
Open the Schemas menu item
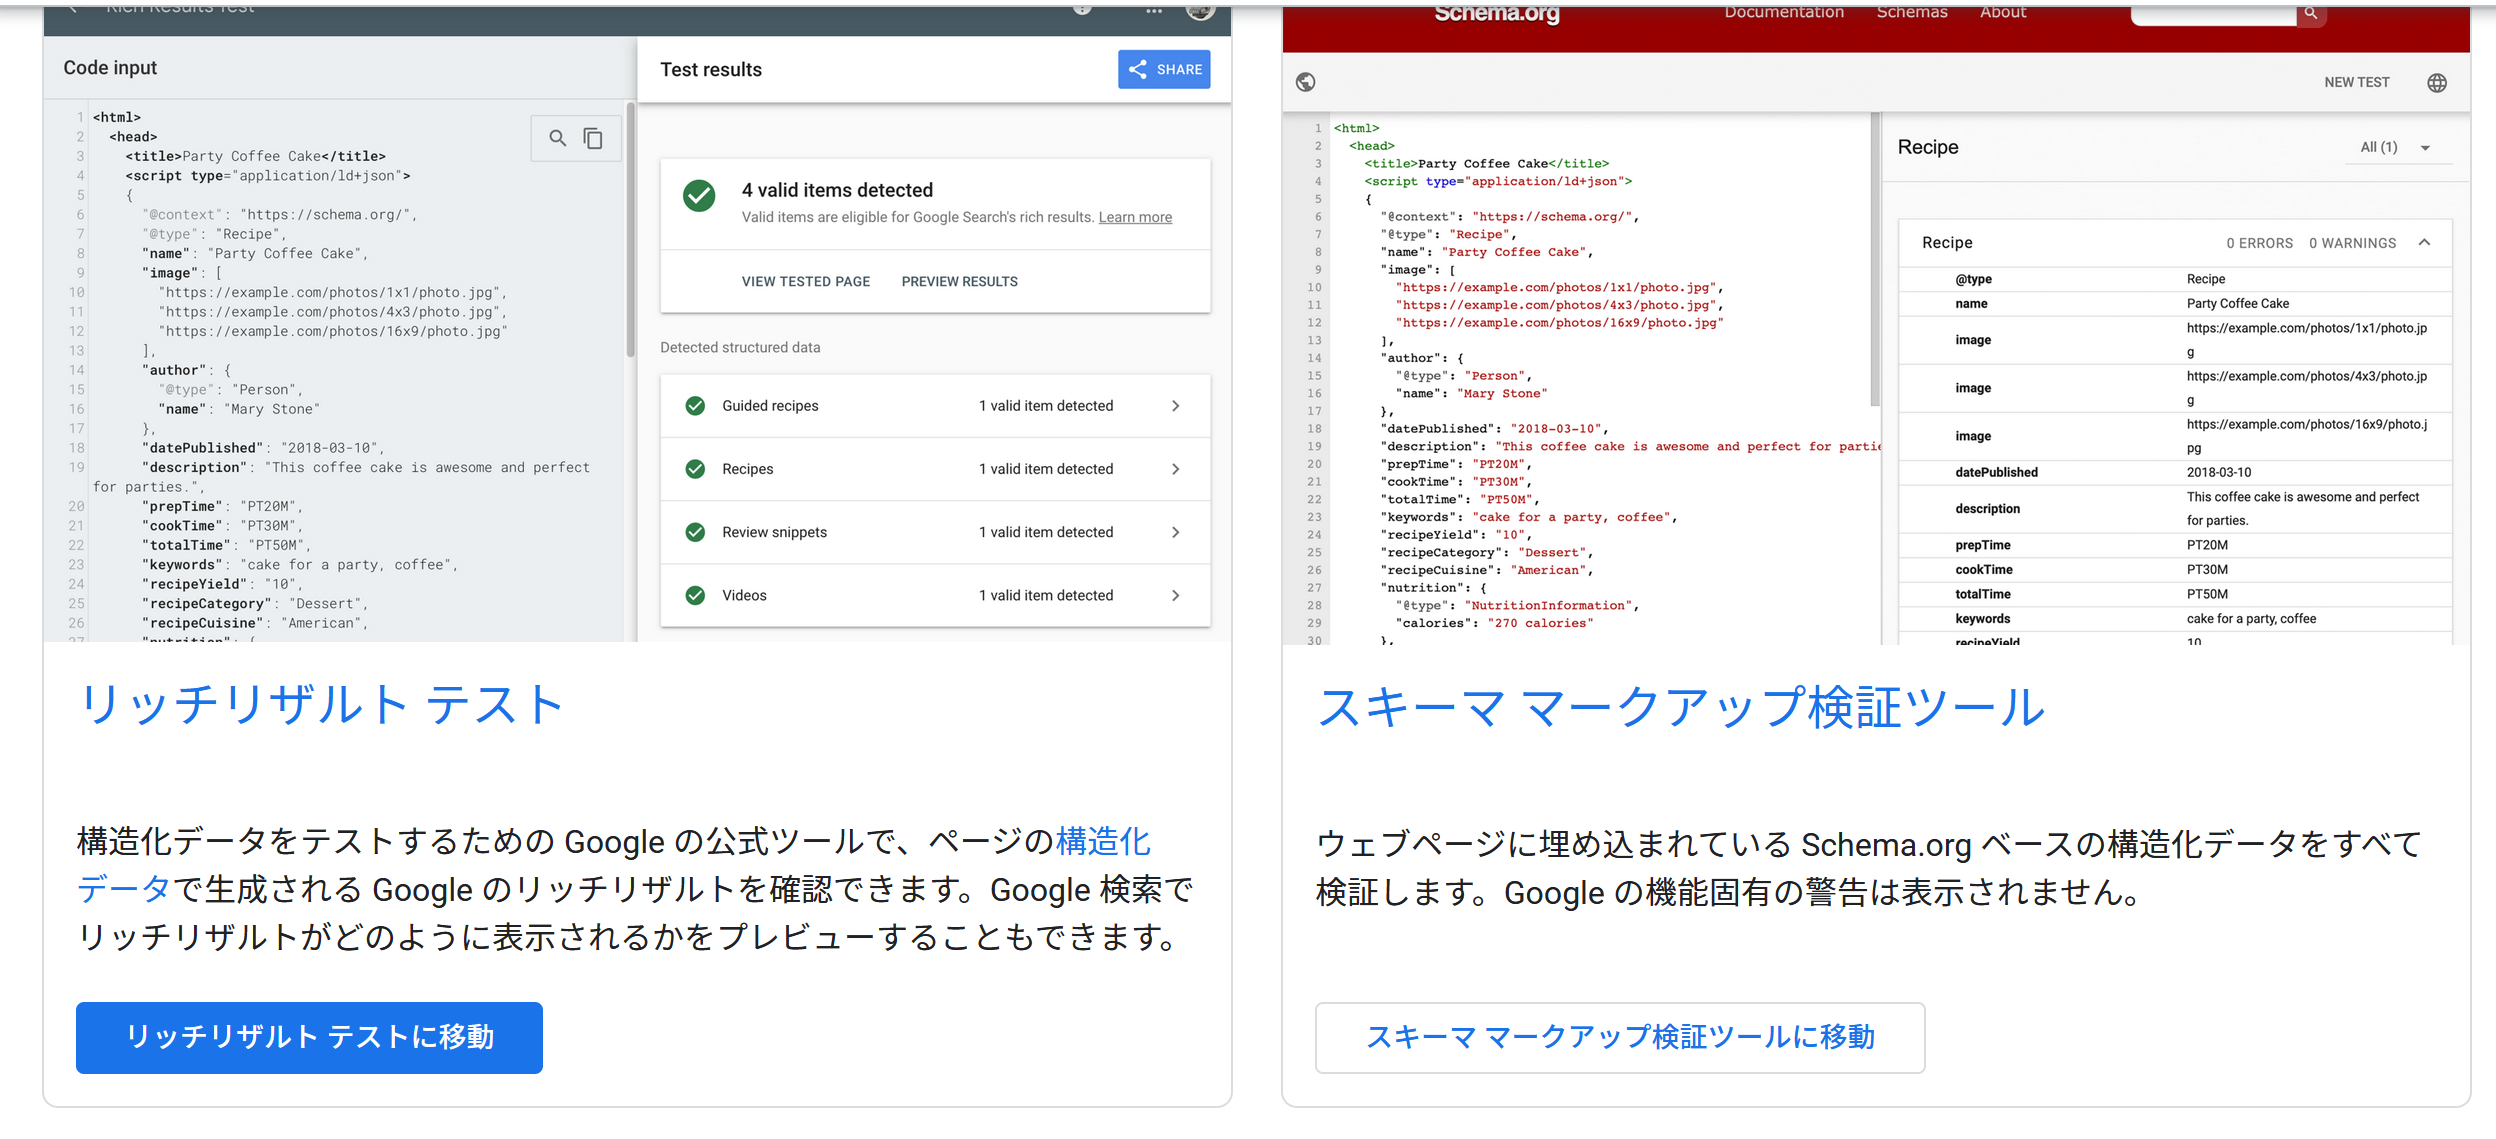1911,13
